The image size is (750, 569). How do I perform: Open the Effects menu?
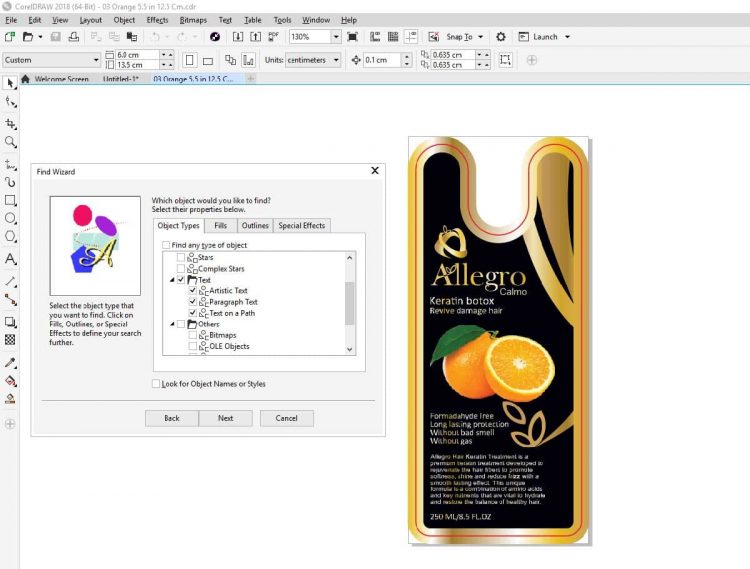[157, 20]
